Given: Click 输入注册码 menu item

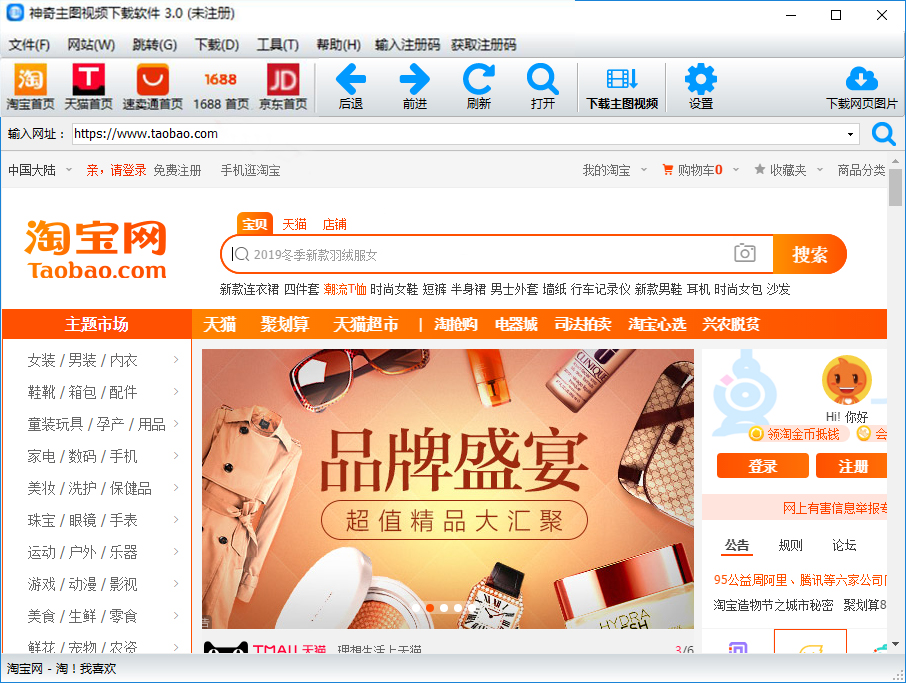Looking at the screenshot, I should (407, 44).
